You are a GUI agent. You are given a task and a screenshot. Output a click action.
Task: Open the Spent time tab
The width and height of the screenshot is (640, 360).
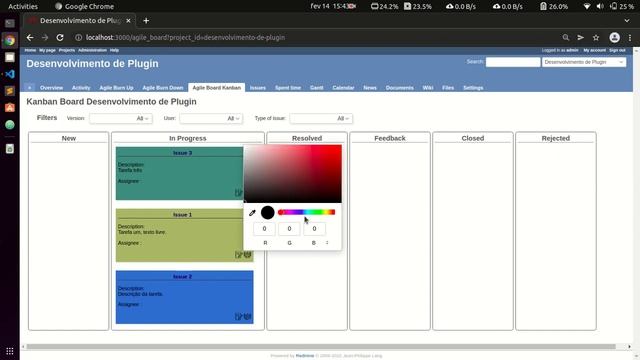click(x=288, y=88)
